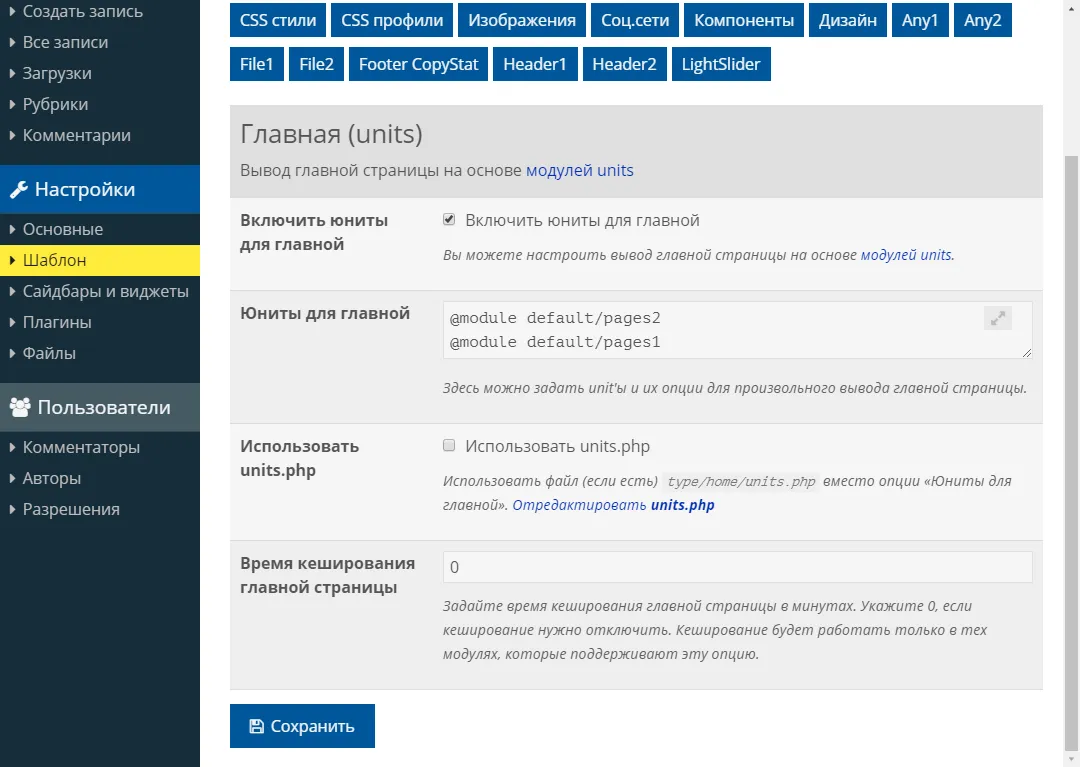Click the floppy disk icon on Сохранить
The width and height of the screenshot is (1080, 767).
(256, 727)
